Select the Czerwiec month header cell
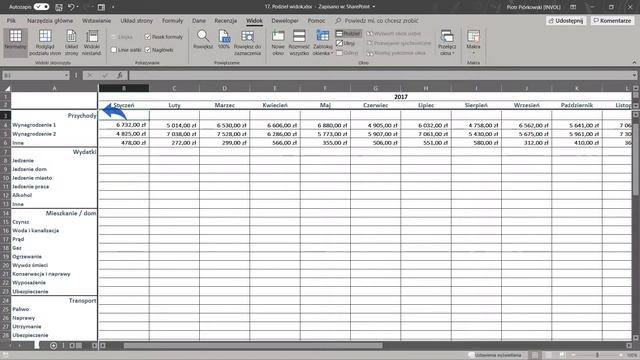This screenshot has height=360, width=640. pos(376,105)
